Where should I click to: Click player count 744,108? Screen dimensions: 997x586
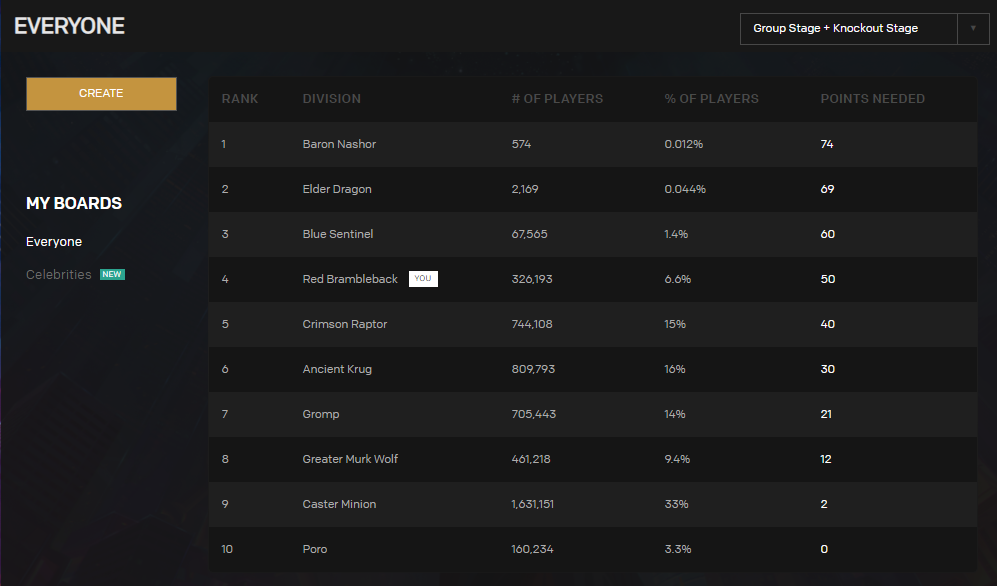pyautogui.click(x=532, y=324)
